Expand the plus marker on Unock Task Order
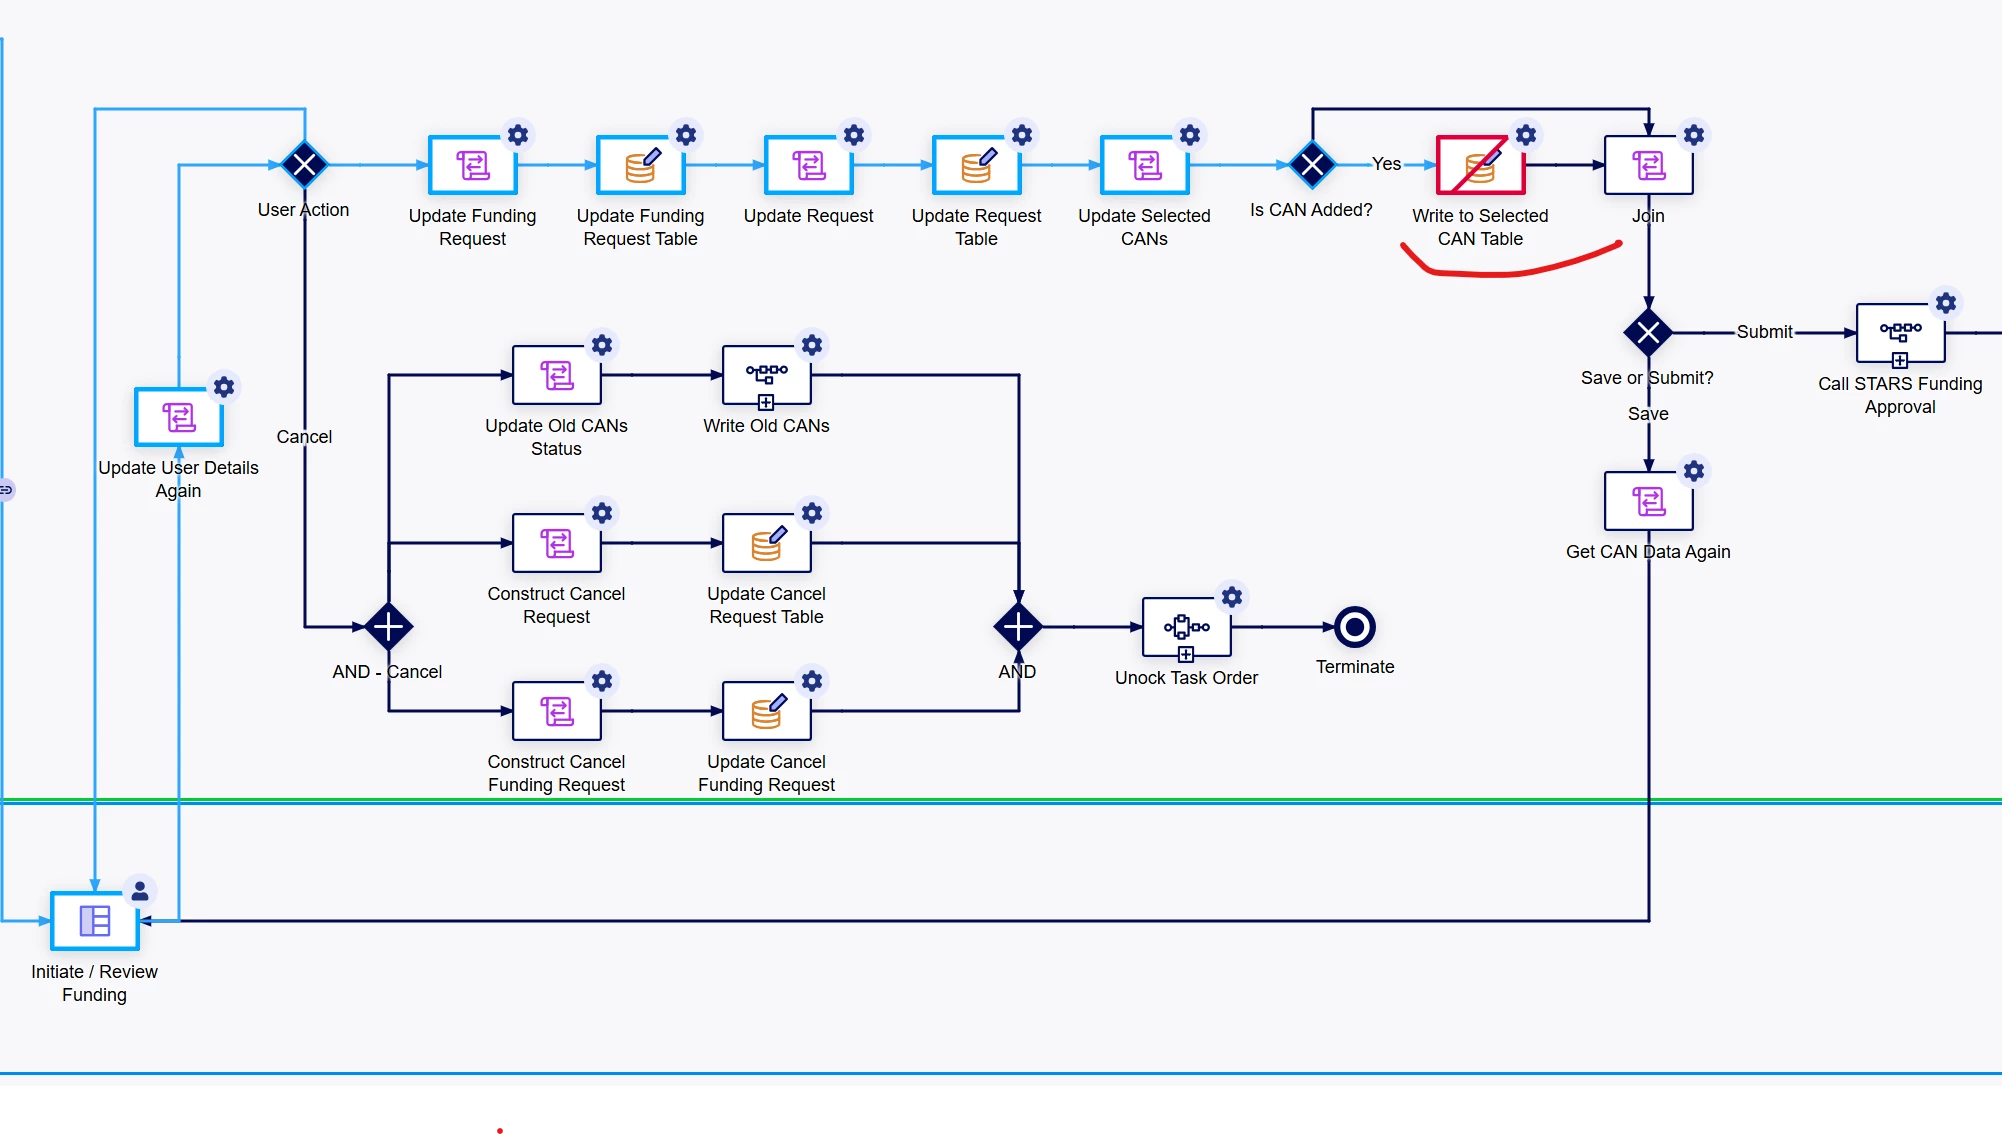Viewport: 2002px width, 1135px height. pos(1186,654)
